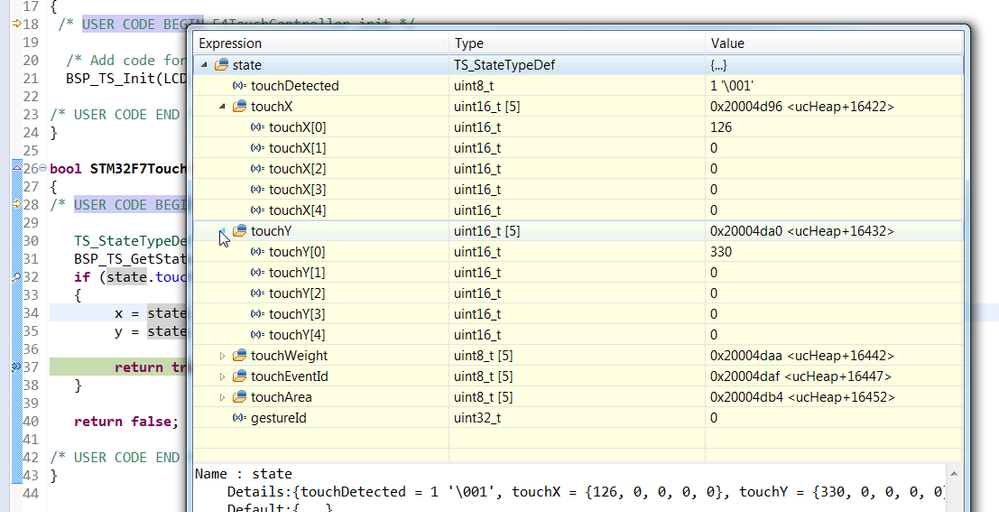Click the value 126 of touchX[0]
The image size is (999, 512).
point(721,127)
